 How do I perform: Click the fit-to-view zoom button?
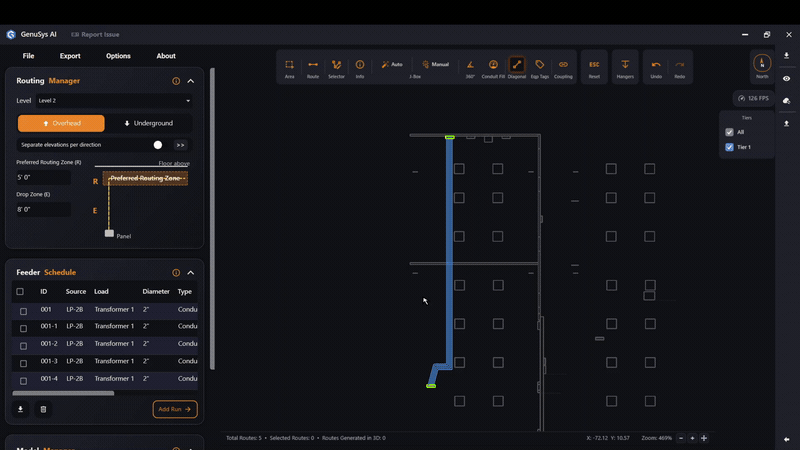(x=704, y=438)
